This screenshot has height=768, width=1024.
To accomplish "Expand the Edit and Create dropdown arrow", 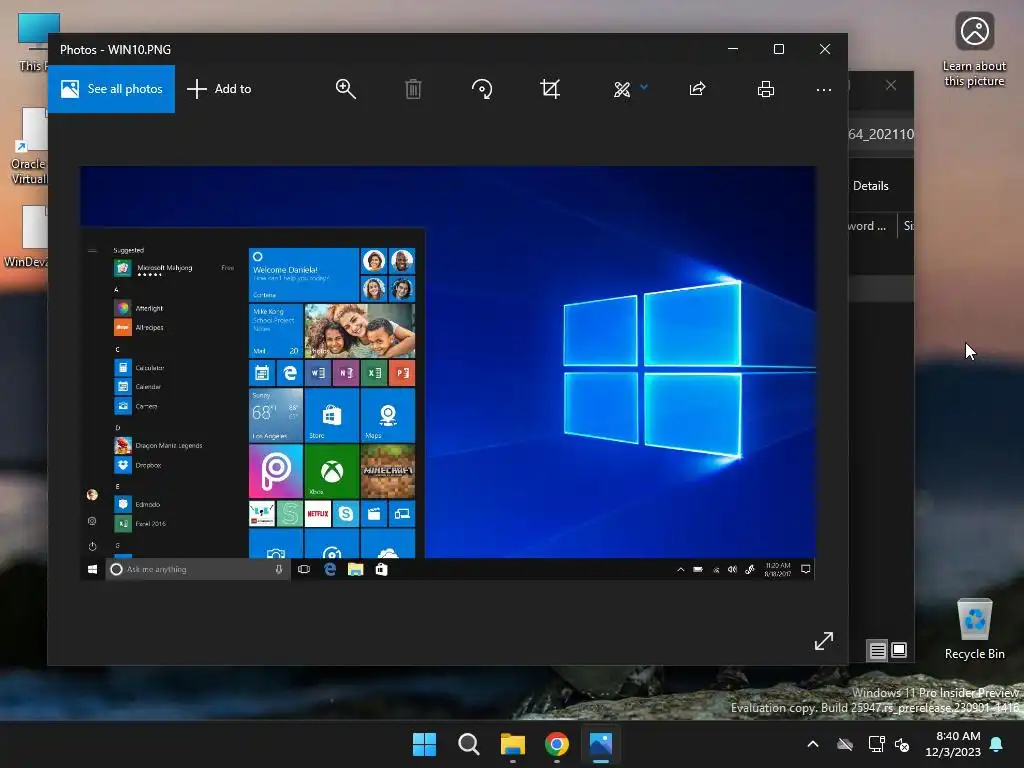I will click(644, 87).
